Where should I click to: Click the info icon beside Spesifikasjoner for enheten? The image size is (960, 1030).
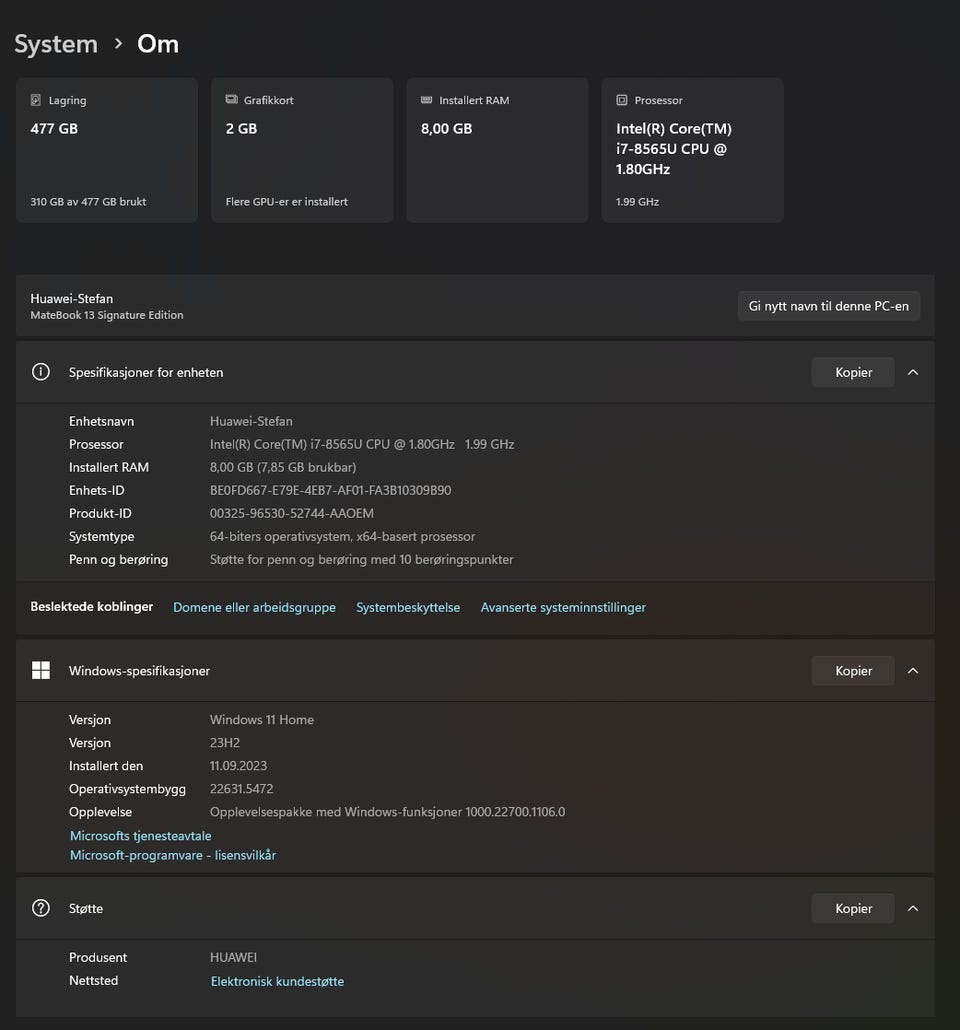coord(41,372)
